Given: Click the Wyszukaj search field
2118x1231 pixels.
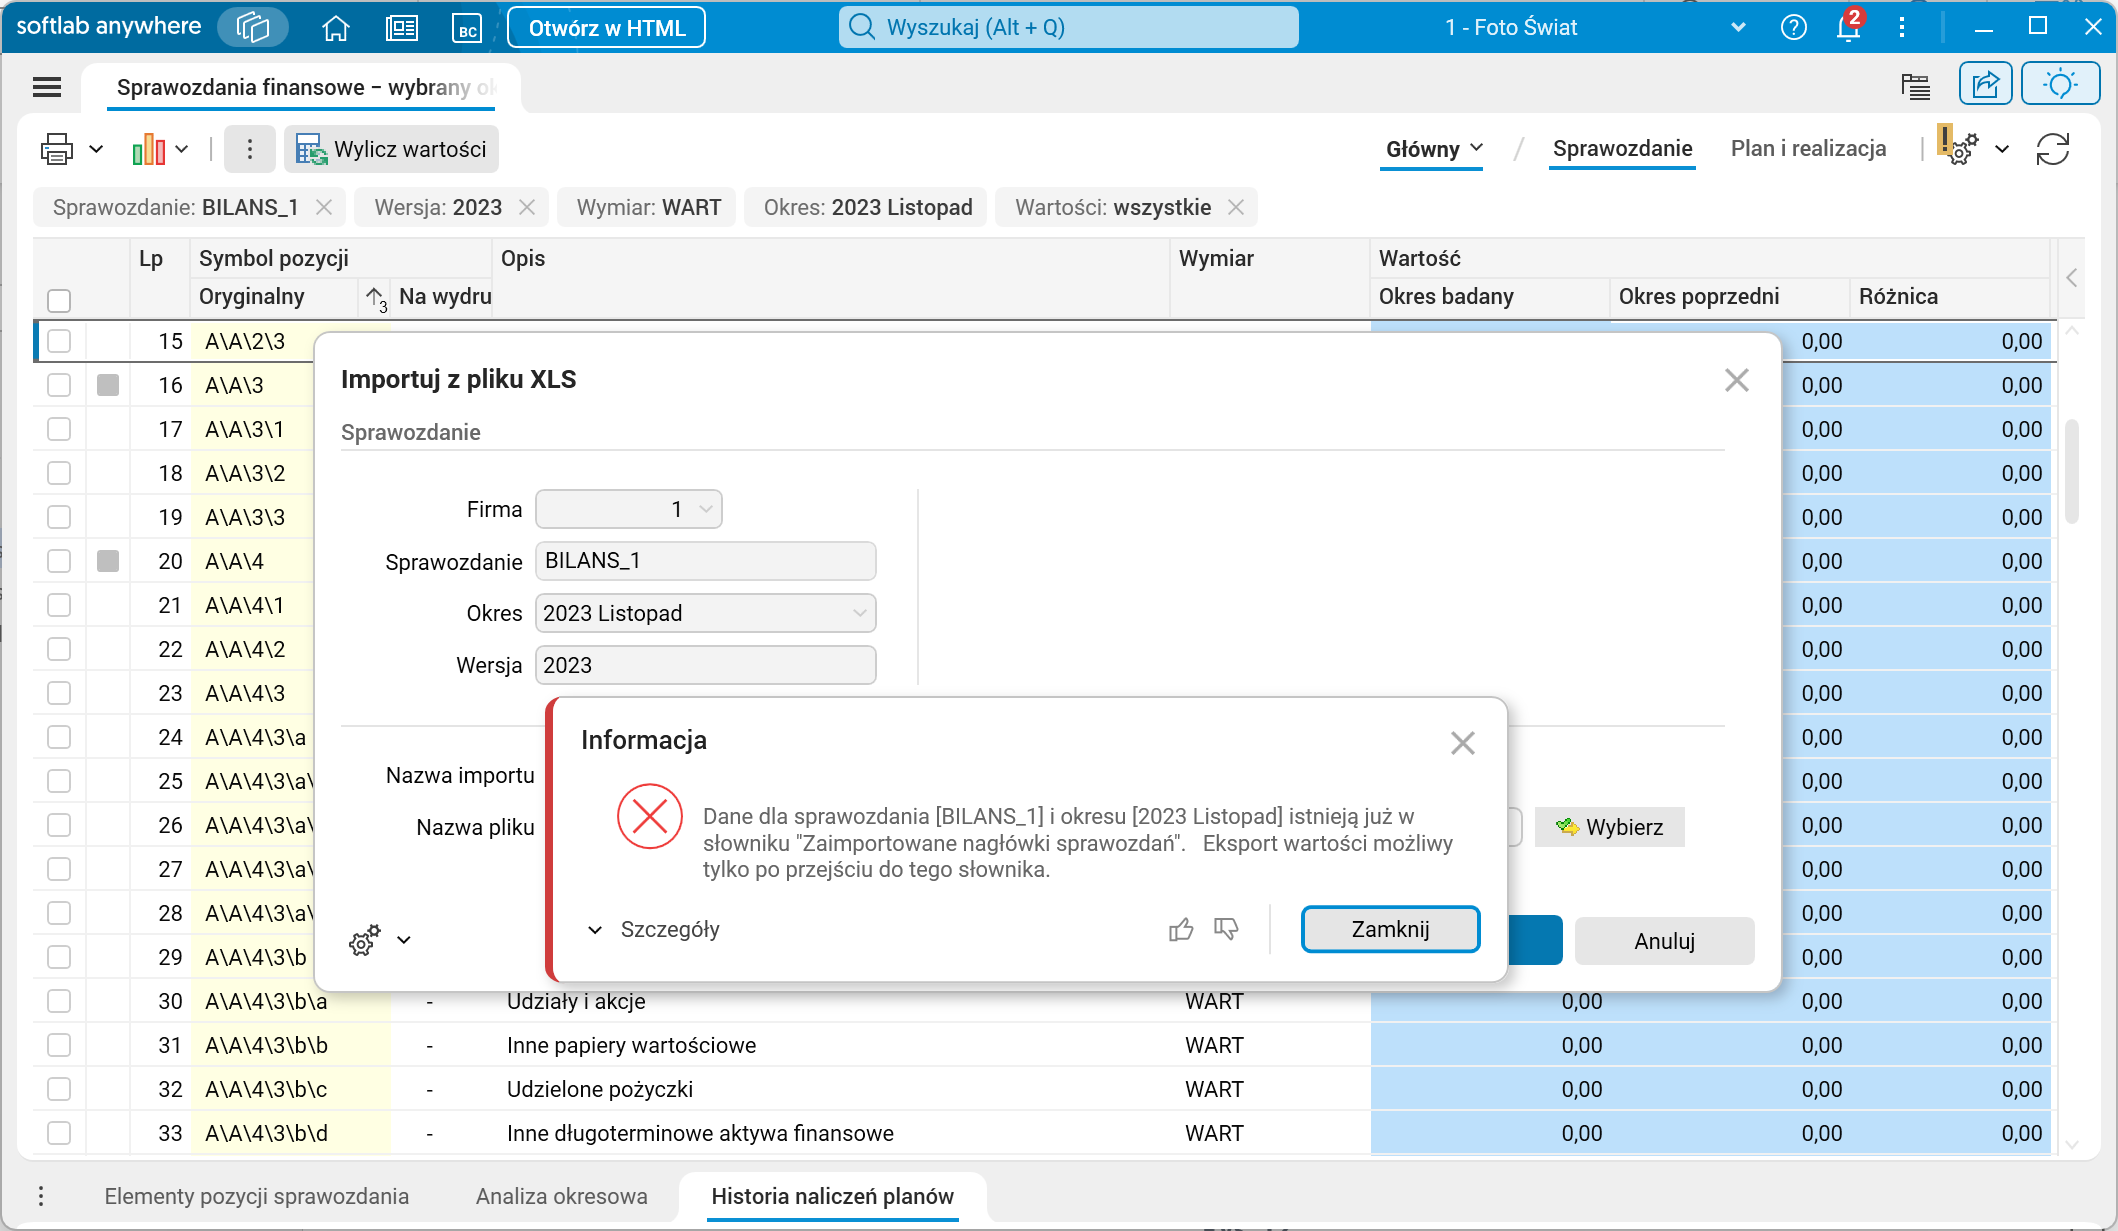Looking at the screenshot, I should coord(1068,28).
